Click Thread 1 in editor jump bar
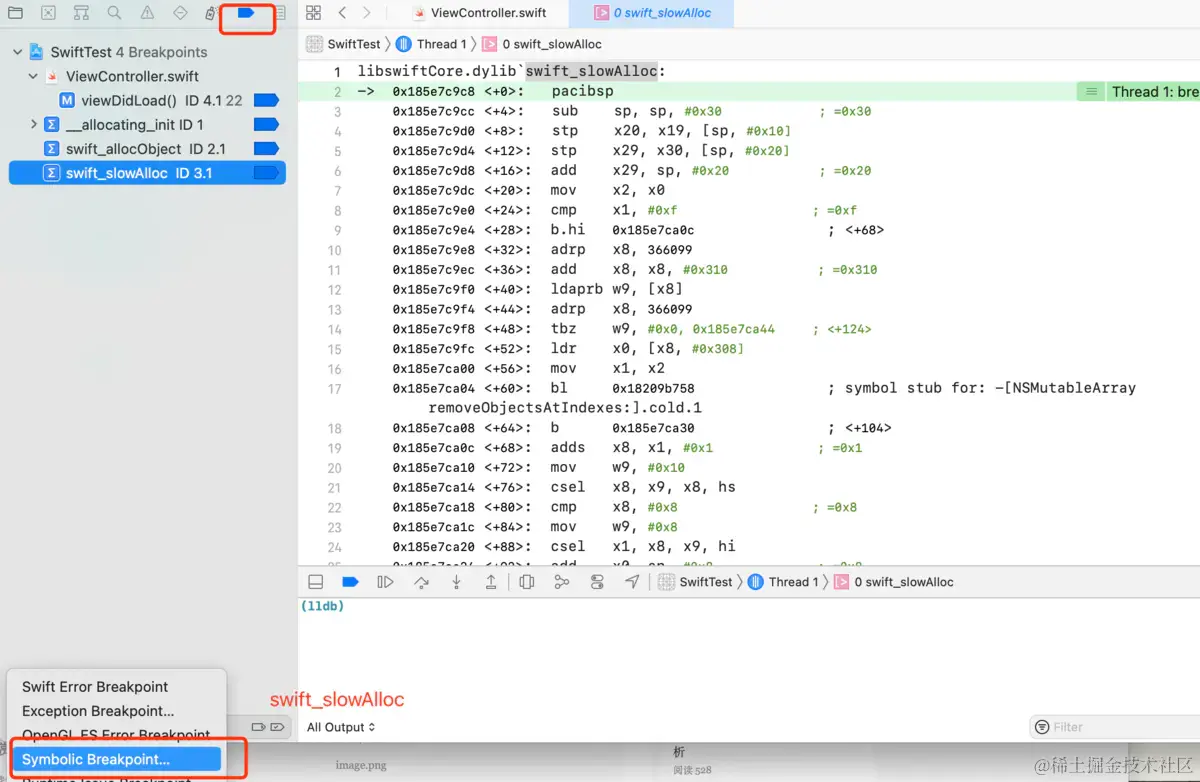 pos(431,44)
